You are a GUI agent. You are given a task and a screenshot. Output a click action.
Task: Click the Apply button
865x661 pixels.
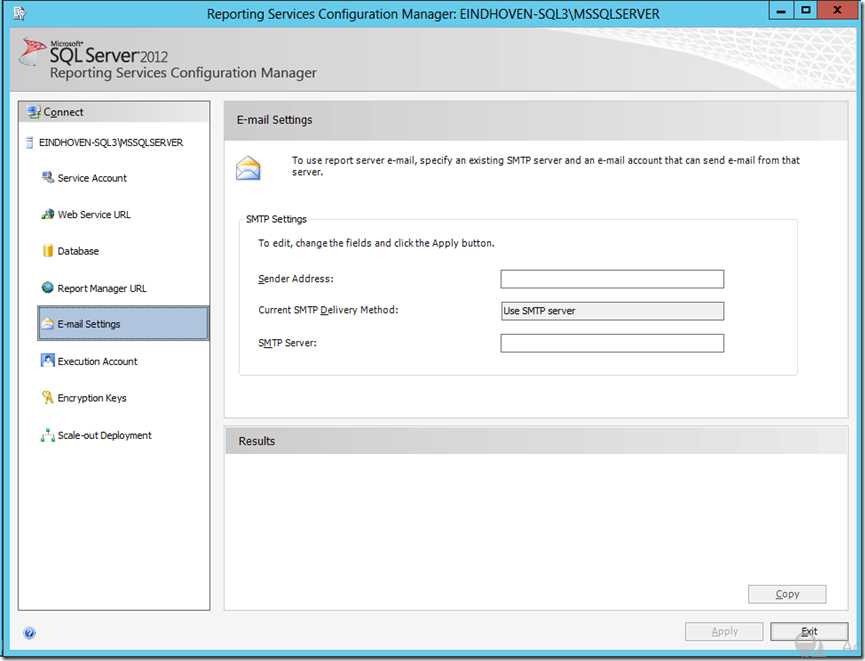coord(724,632)
